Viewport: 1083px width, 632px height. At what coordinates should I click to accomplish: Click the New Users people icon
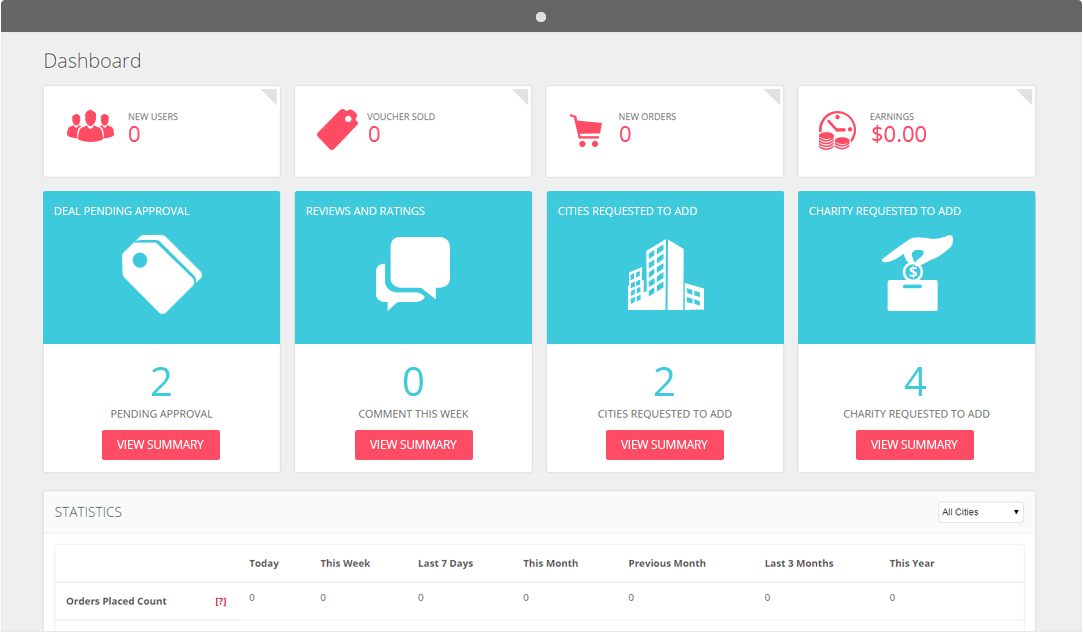point(90,127)
